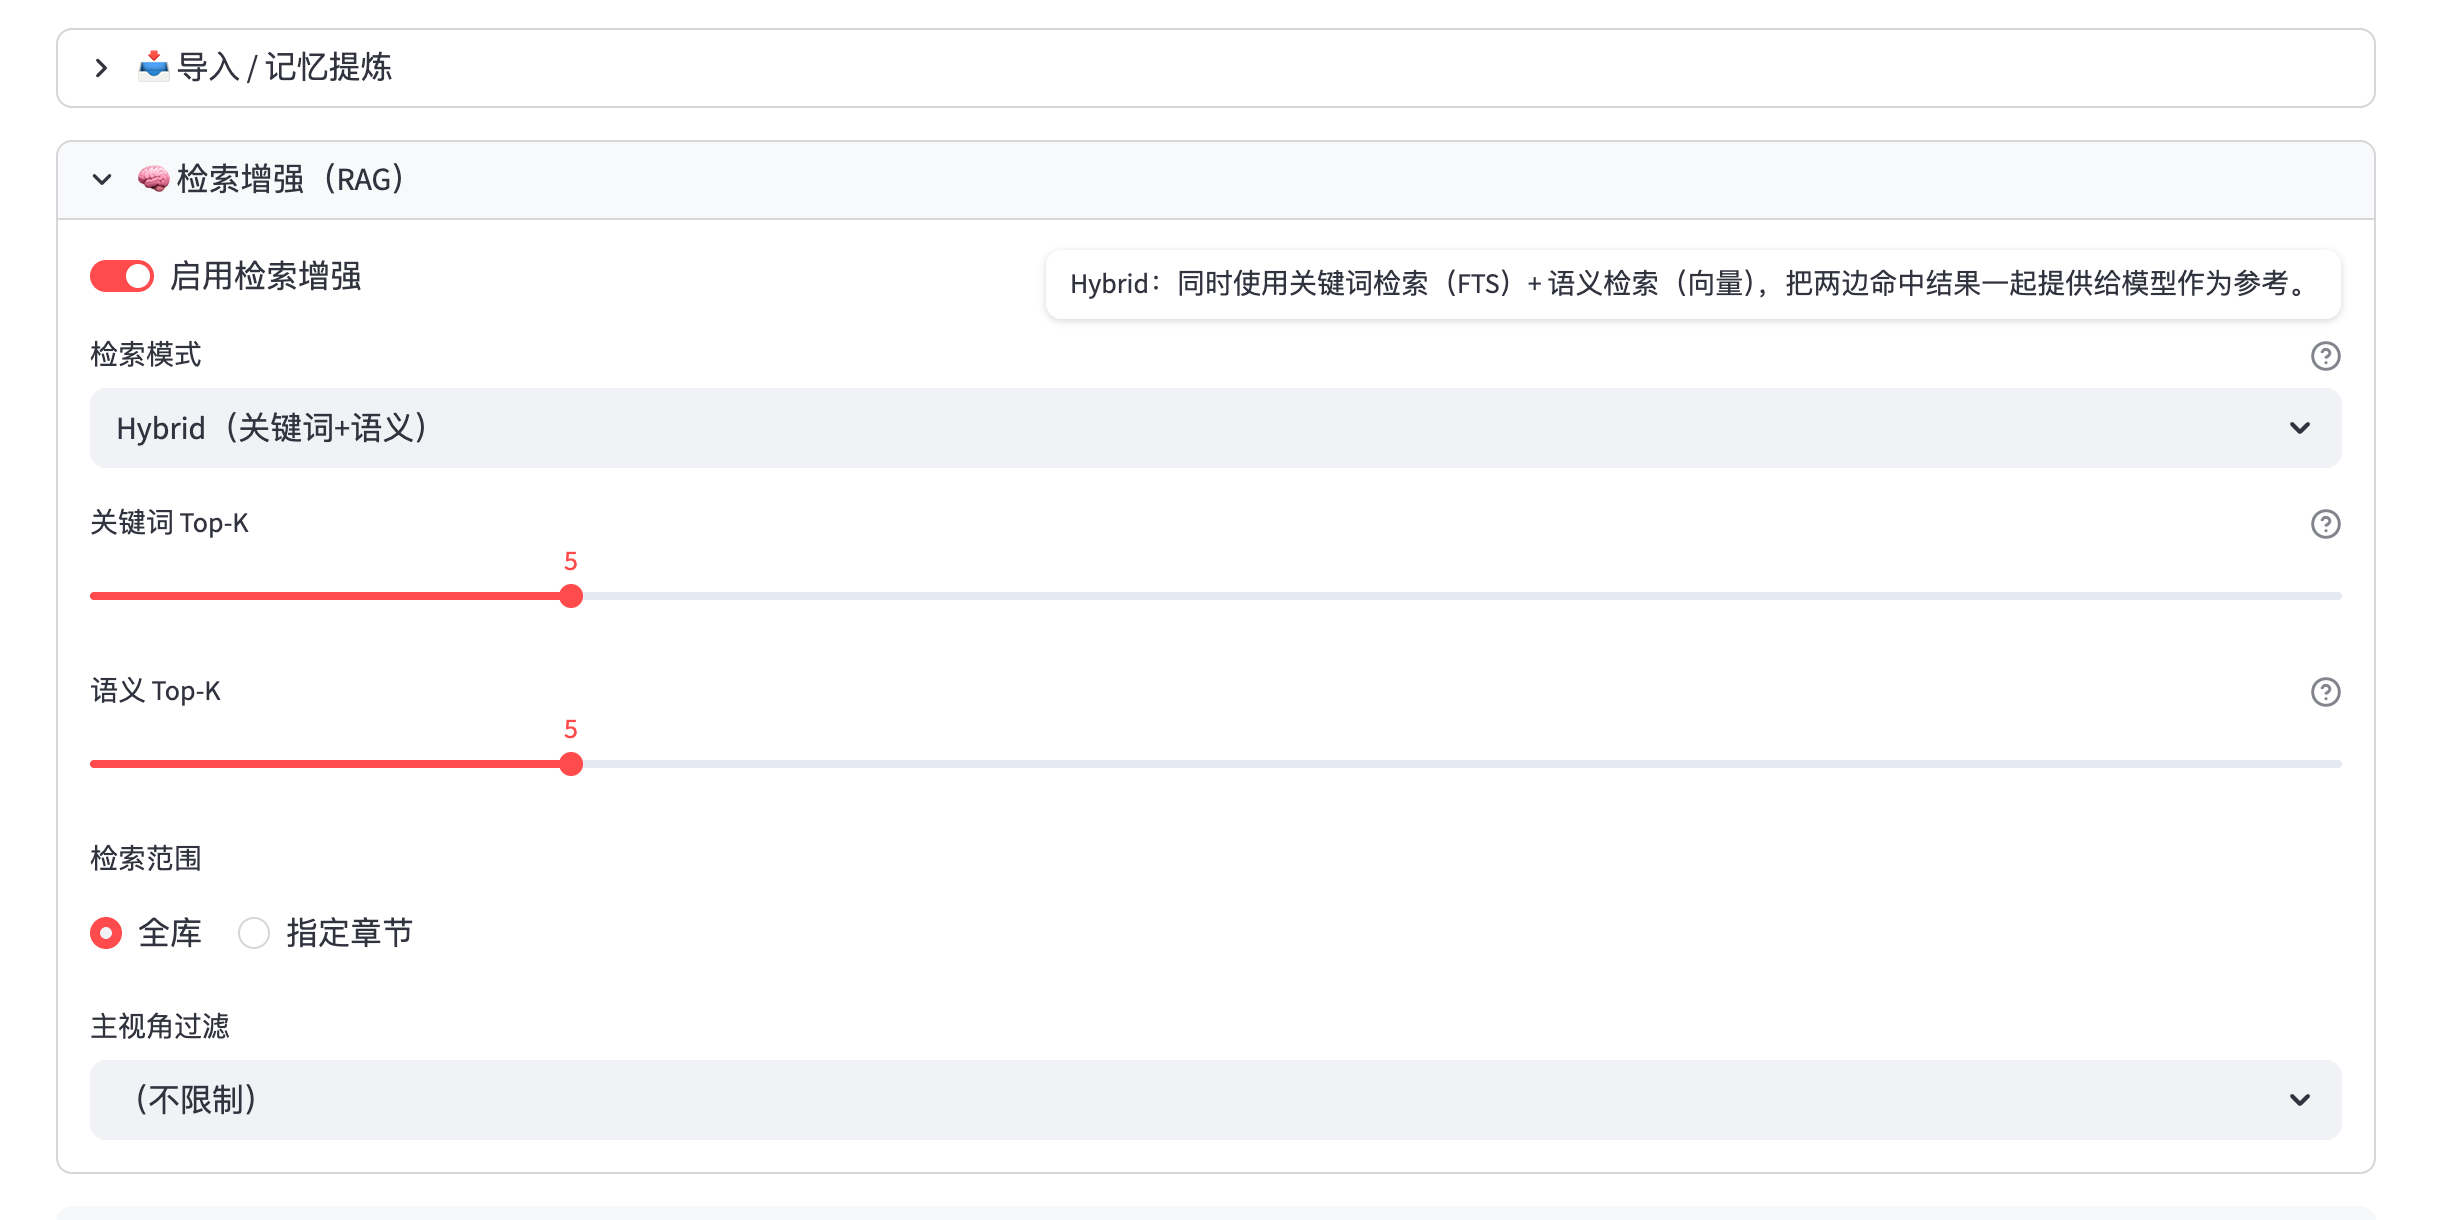Click the chevron arrow in 主视角过滤 box
The image size is (2440, 1220).
(x=2299, y=1100)
